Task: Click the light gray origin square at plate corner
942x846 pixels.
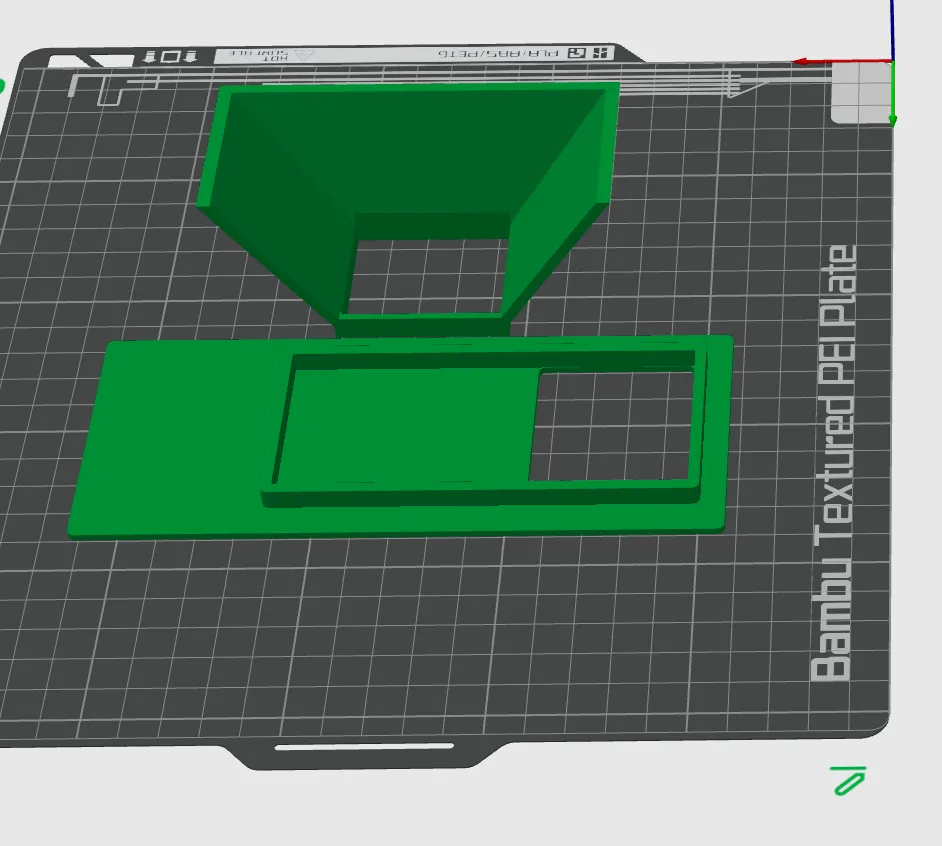Action: 861,93
